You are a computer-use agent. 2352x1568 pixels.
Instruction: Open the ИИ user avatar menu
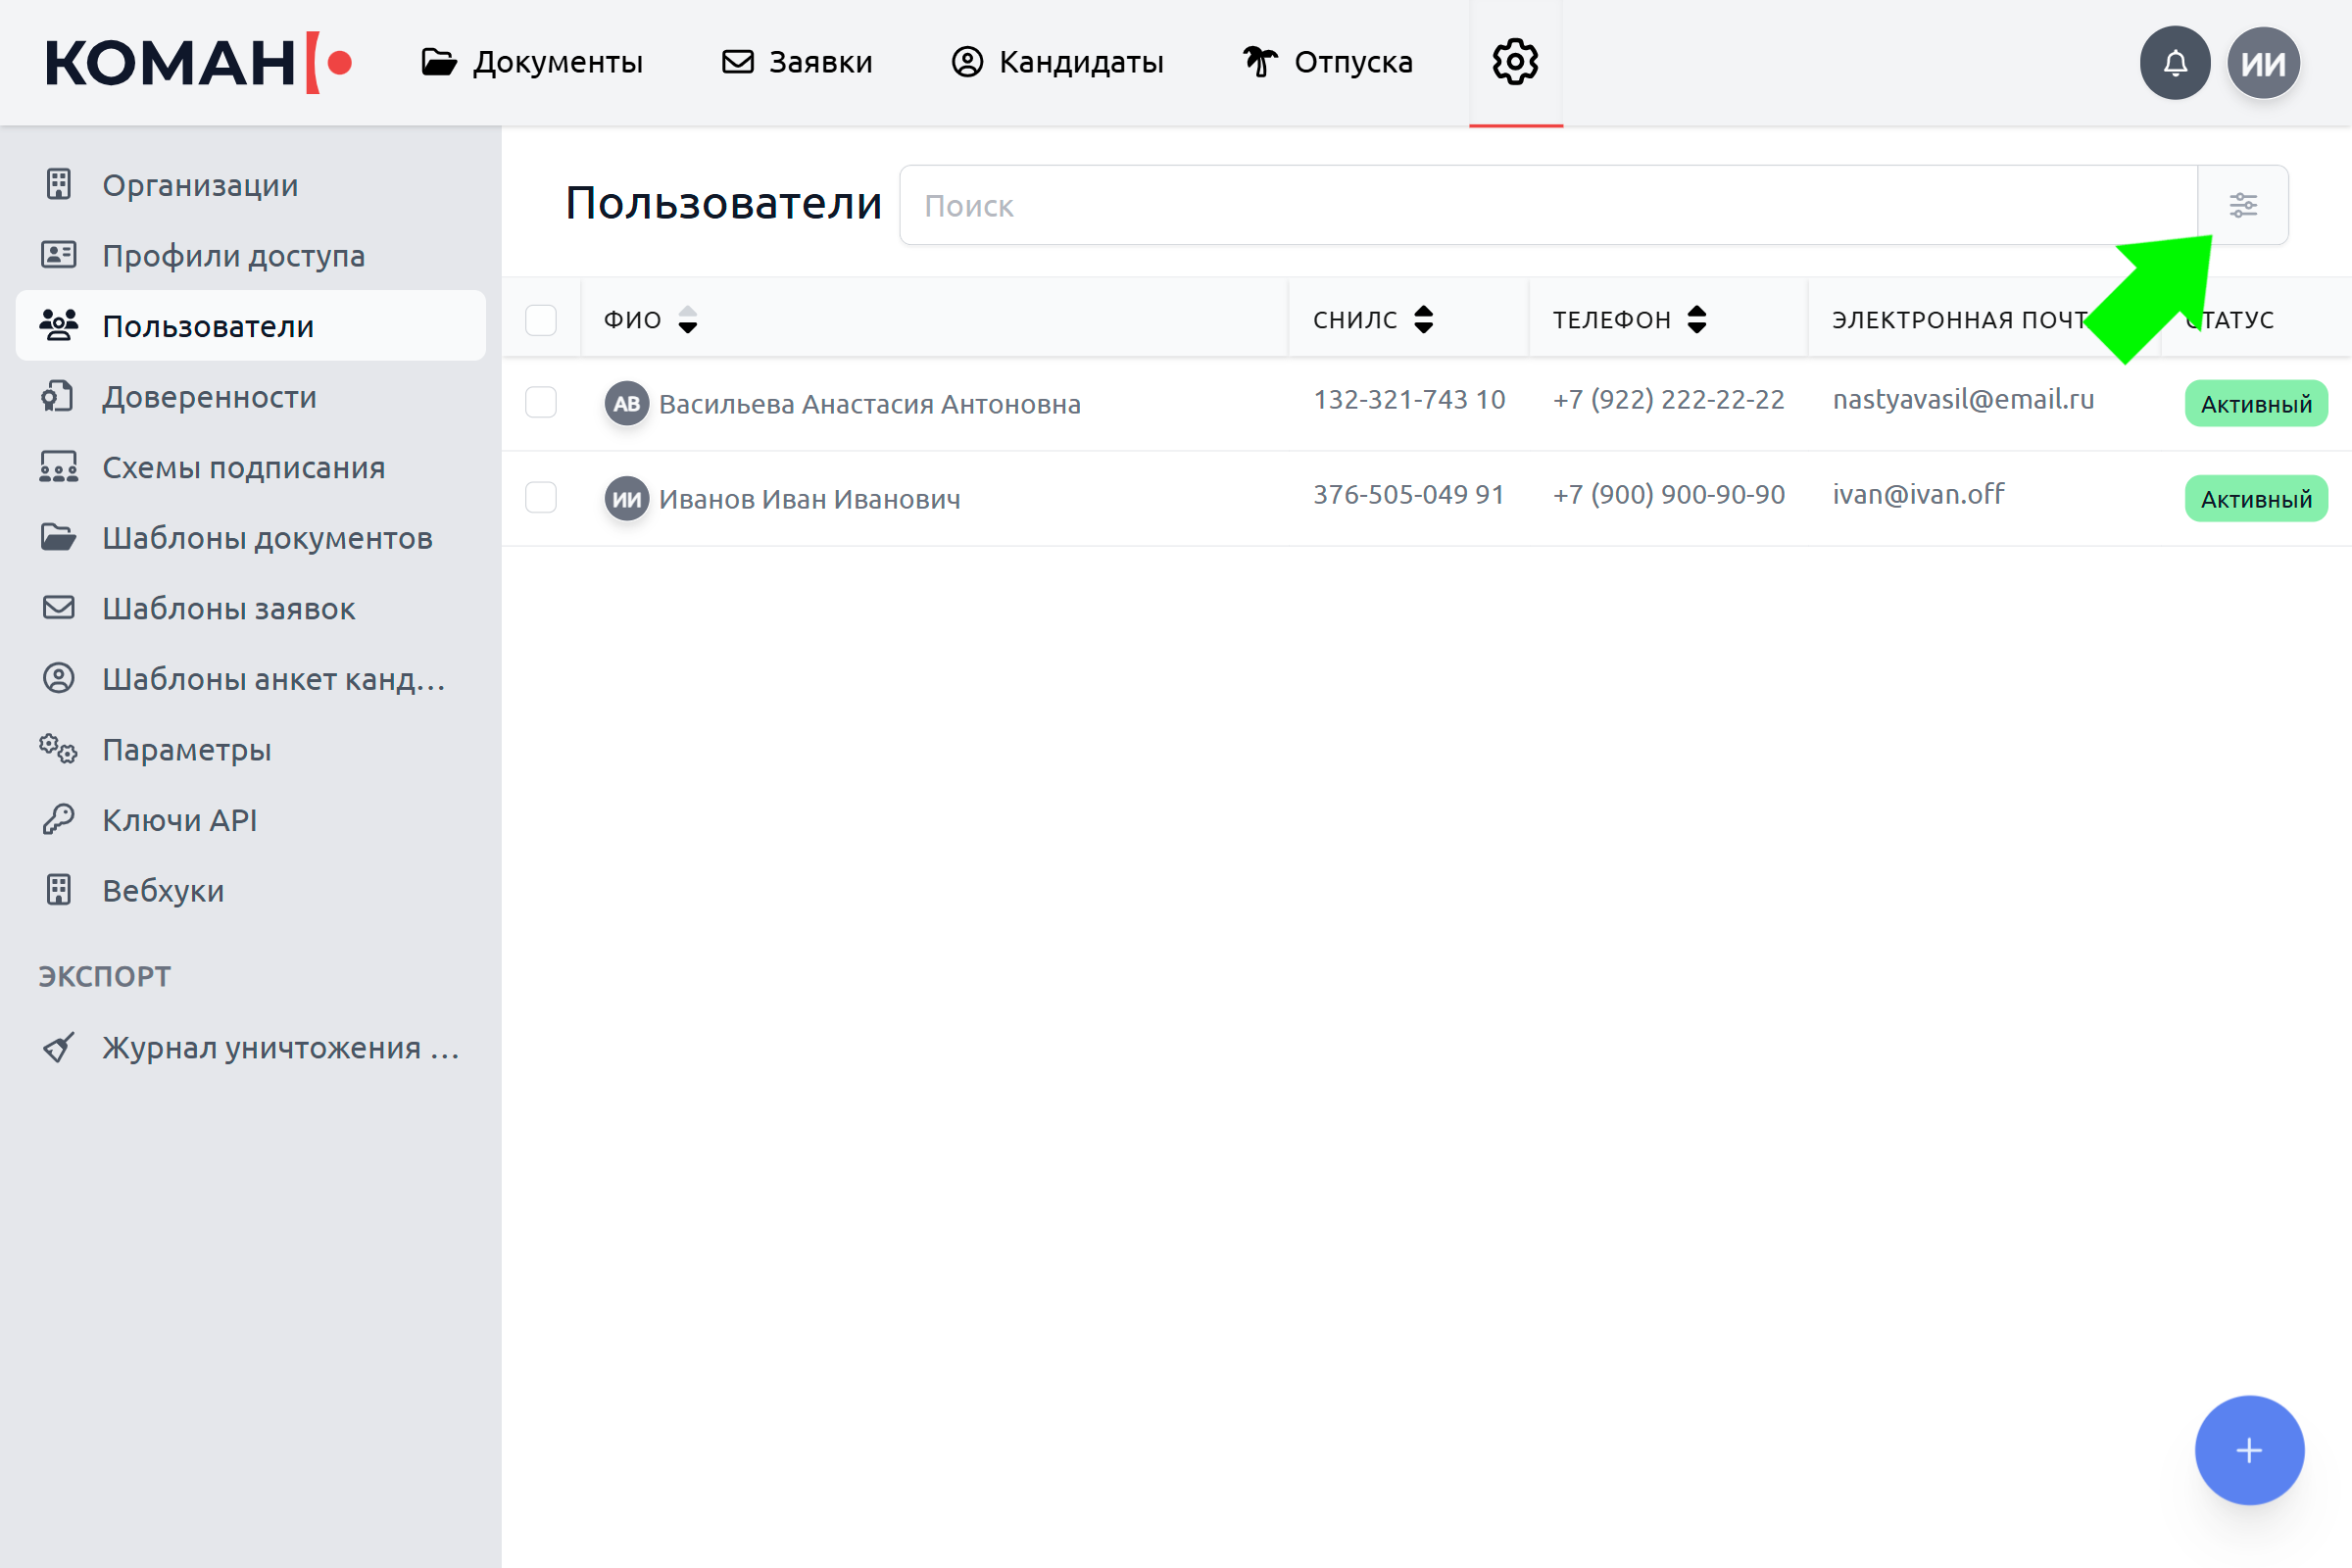point(2263,63)
